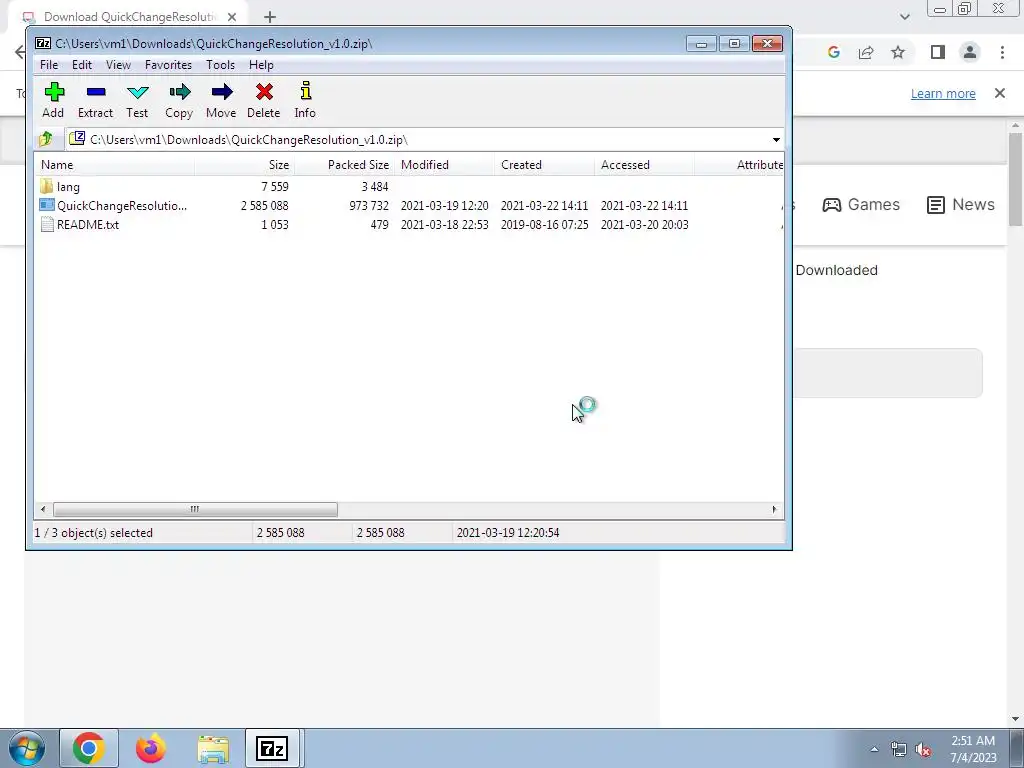This screenshot has width=1024, height=768.
Task: Expand Chrome tab search chevron
Action: (904, 17)
